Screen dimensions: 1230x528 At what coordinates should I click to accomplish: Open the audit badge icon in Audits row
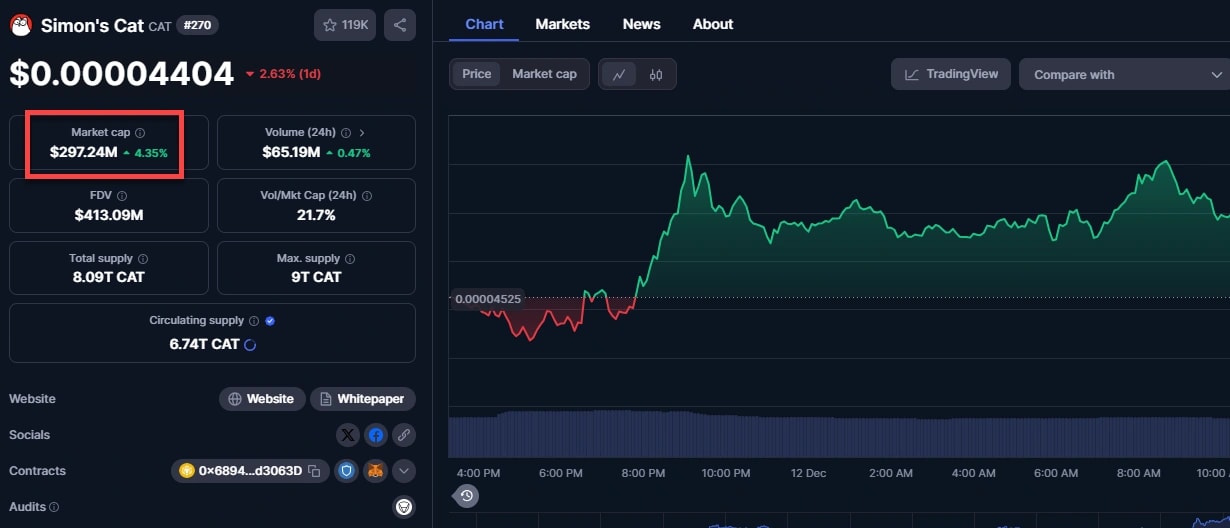pyautogui.click(x=404, y=507)
